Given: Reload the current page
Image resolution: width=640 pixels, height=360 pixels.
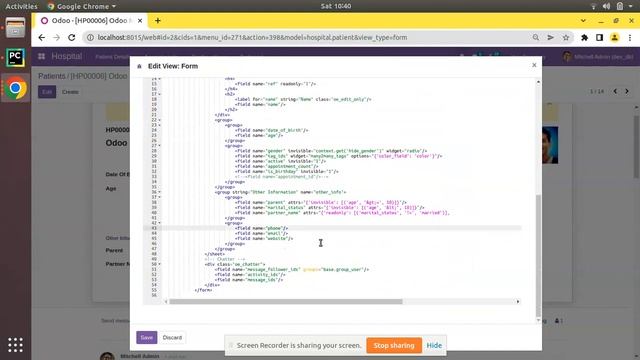Looking at the screenshot, I should tap(71, 37).
